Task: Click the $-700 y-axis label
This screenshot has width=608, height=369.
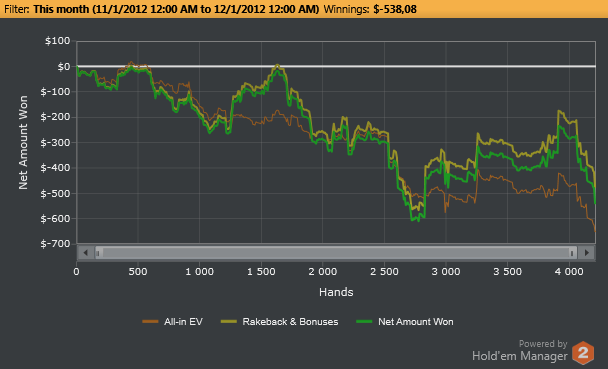Action: point(55,244)
